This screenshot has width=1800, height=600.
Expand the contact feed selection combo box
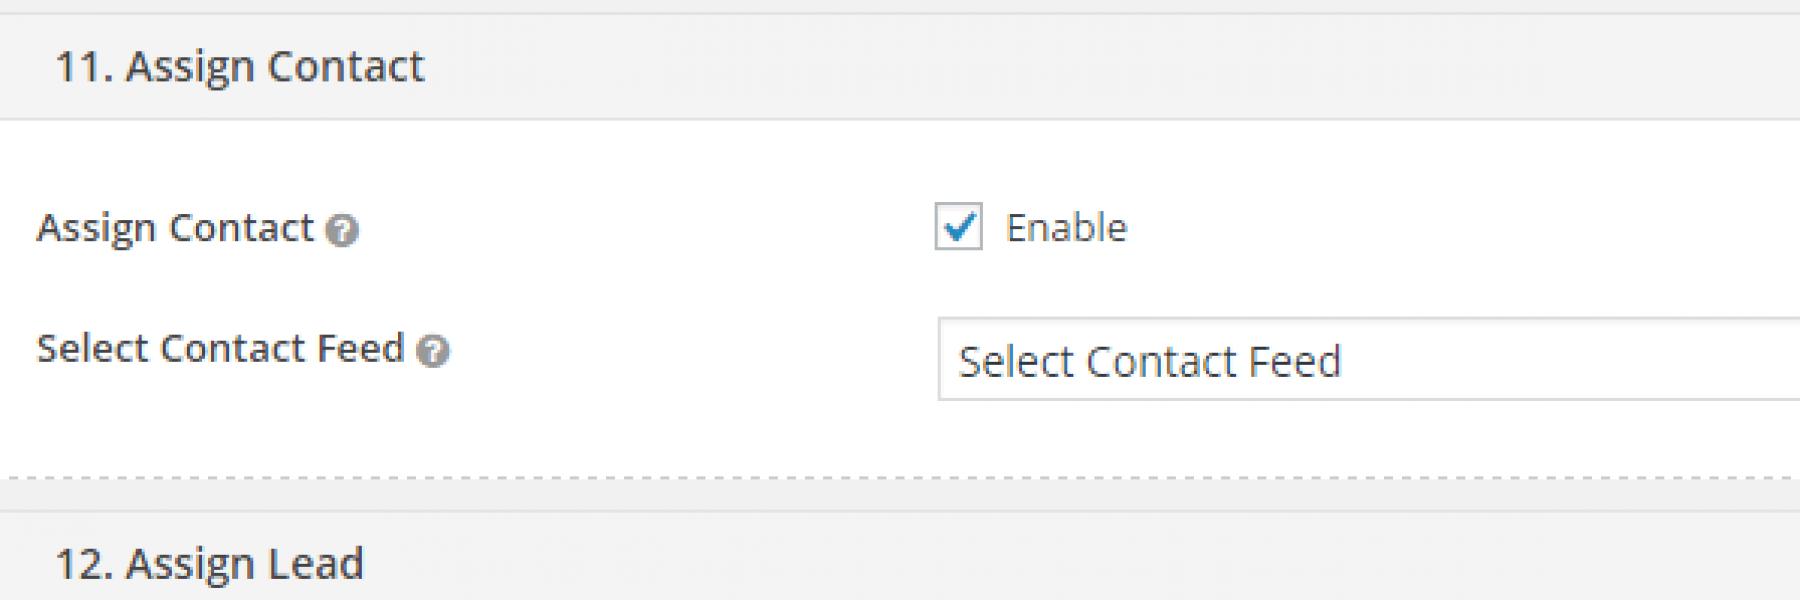[1300, 361]
